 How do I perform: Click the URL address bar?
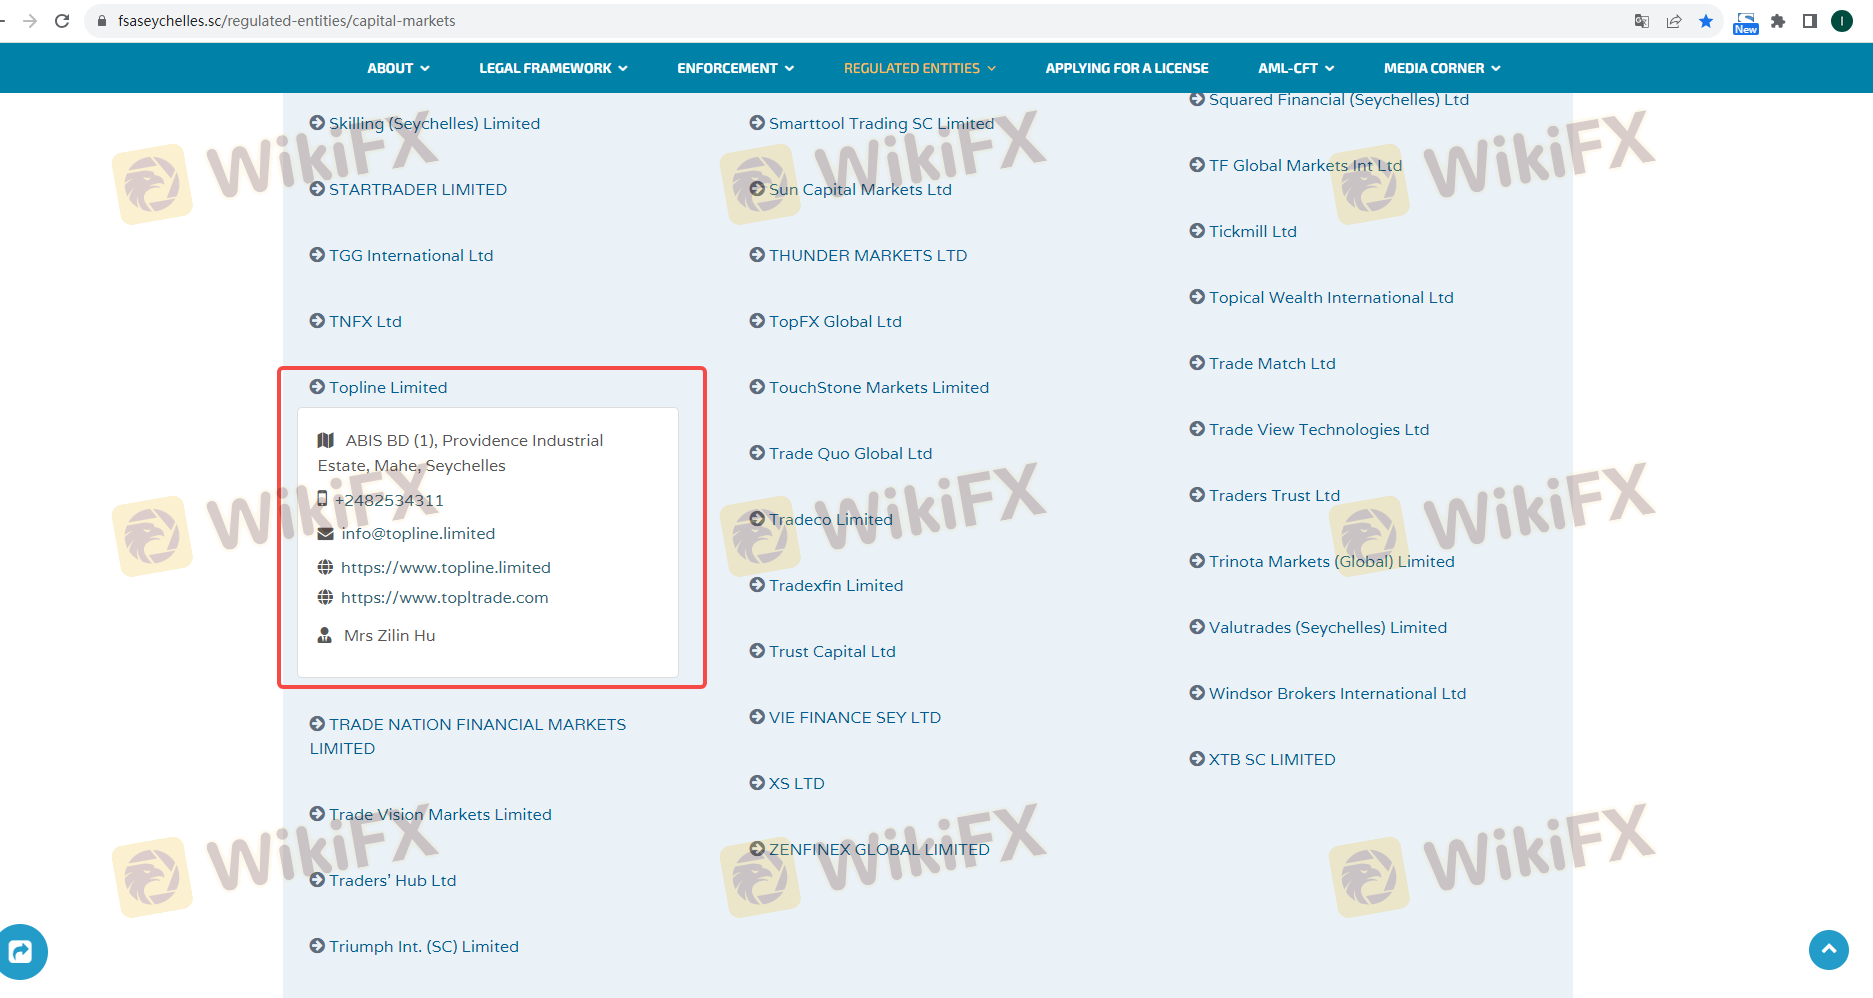pos(800,21)
